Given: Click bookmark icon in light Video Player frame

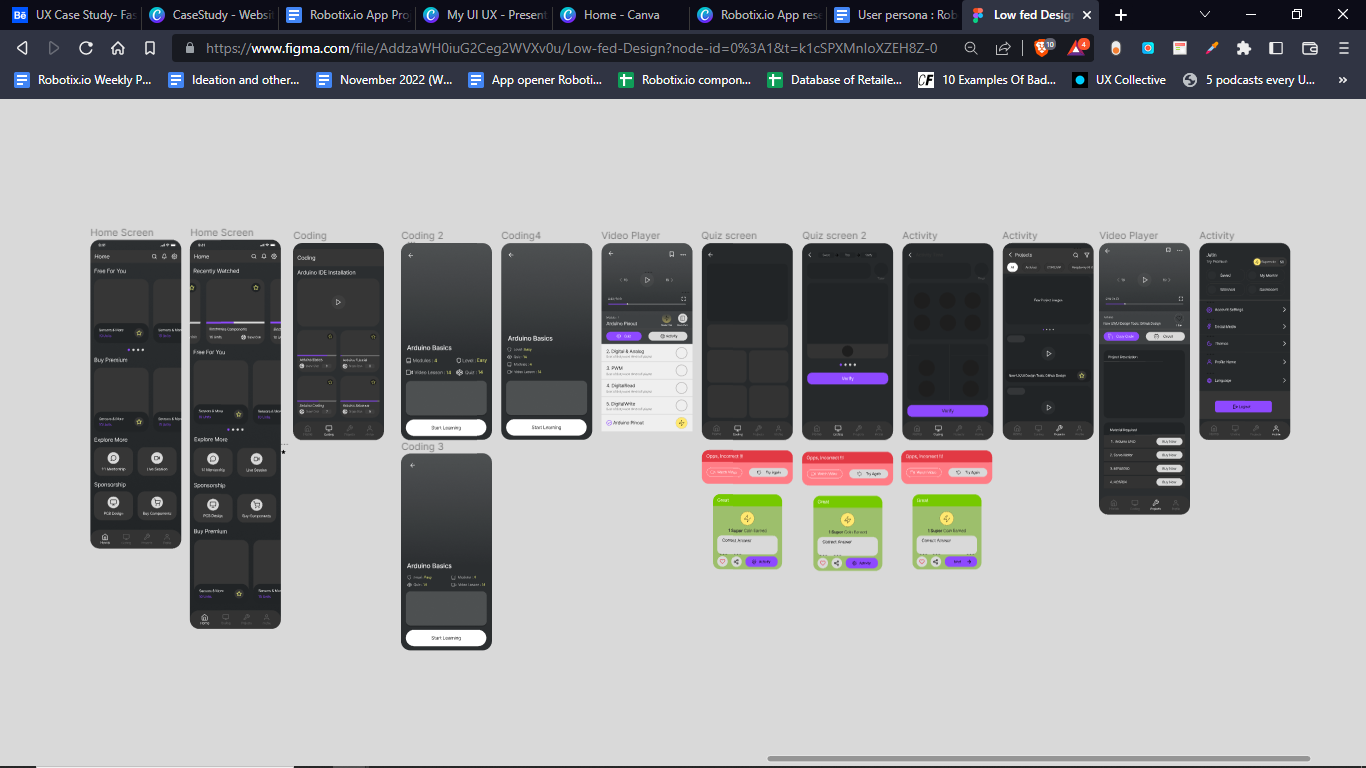Looking at the screenshot, I should 672,254.
